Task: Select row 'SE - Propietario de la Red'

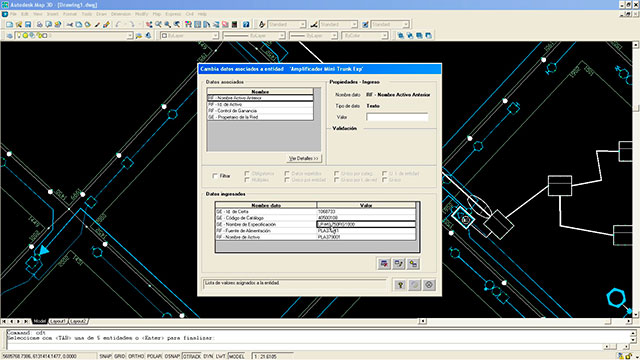Action: (x=260, y=117)
